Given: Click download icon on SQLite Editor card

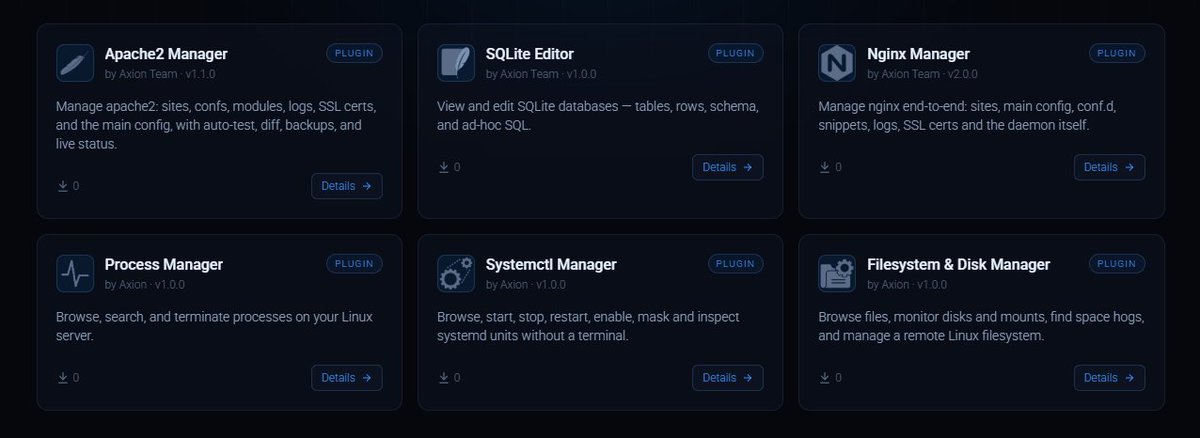Looking at the screenshot, I should (x=443, y=167).
